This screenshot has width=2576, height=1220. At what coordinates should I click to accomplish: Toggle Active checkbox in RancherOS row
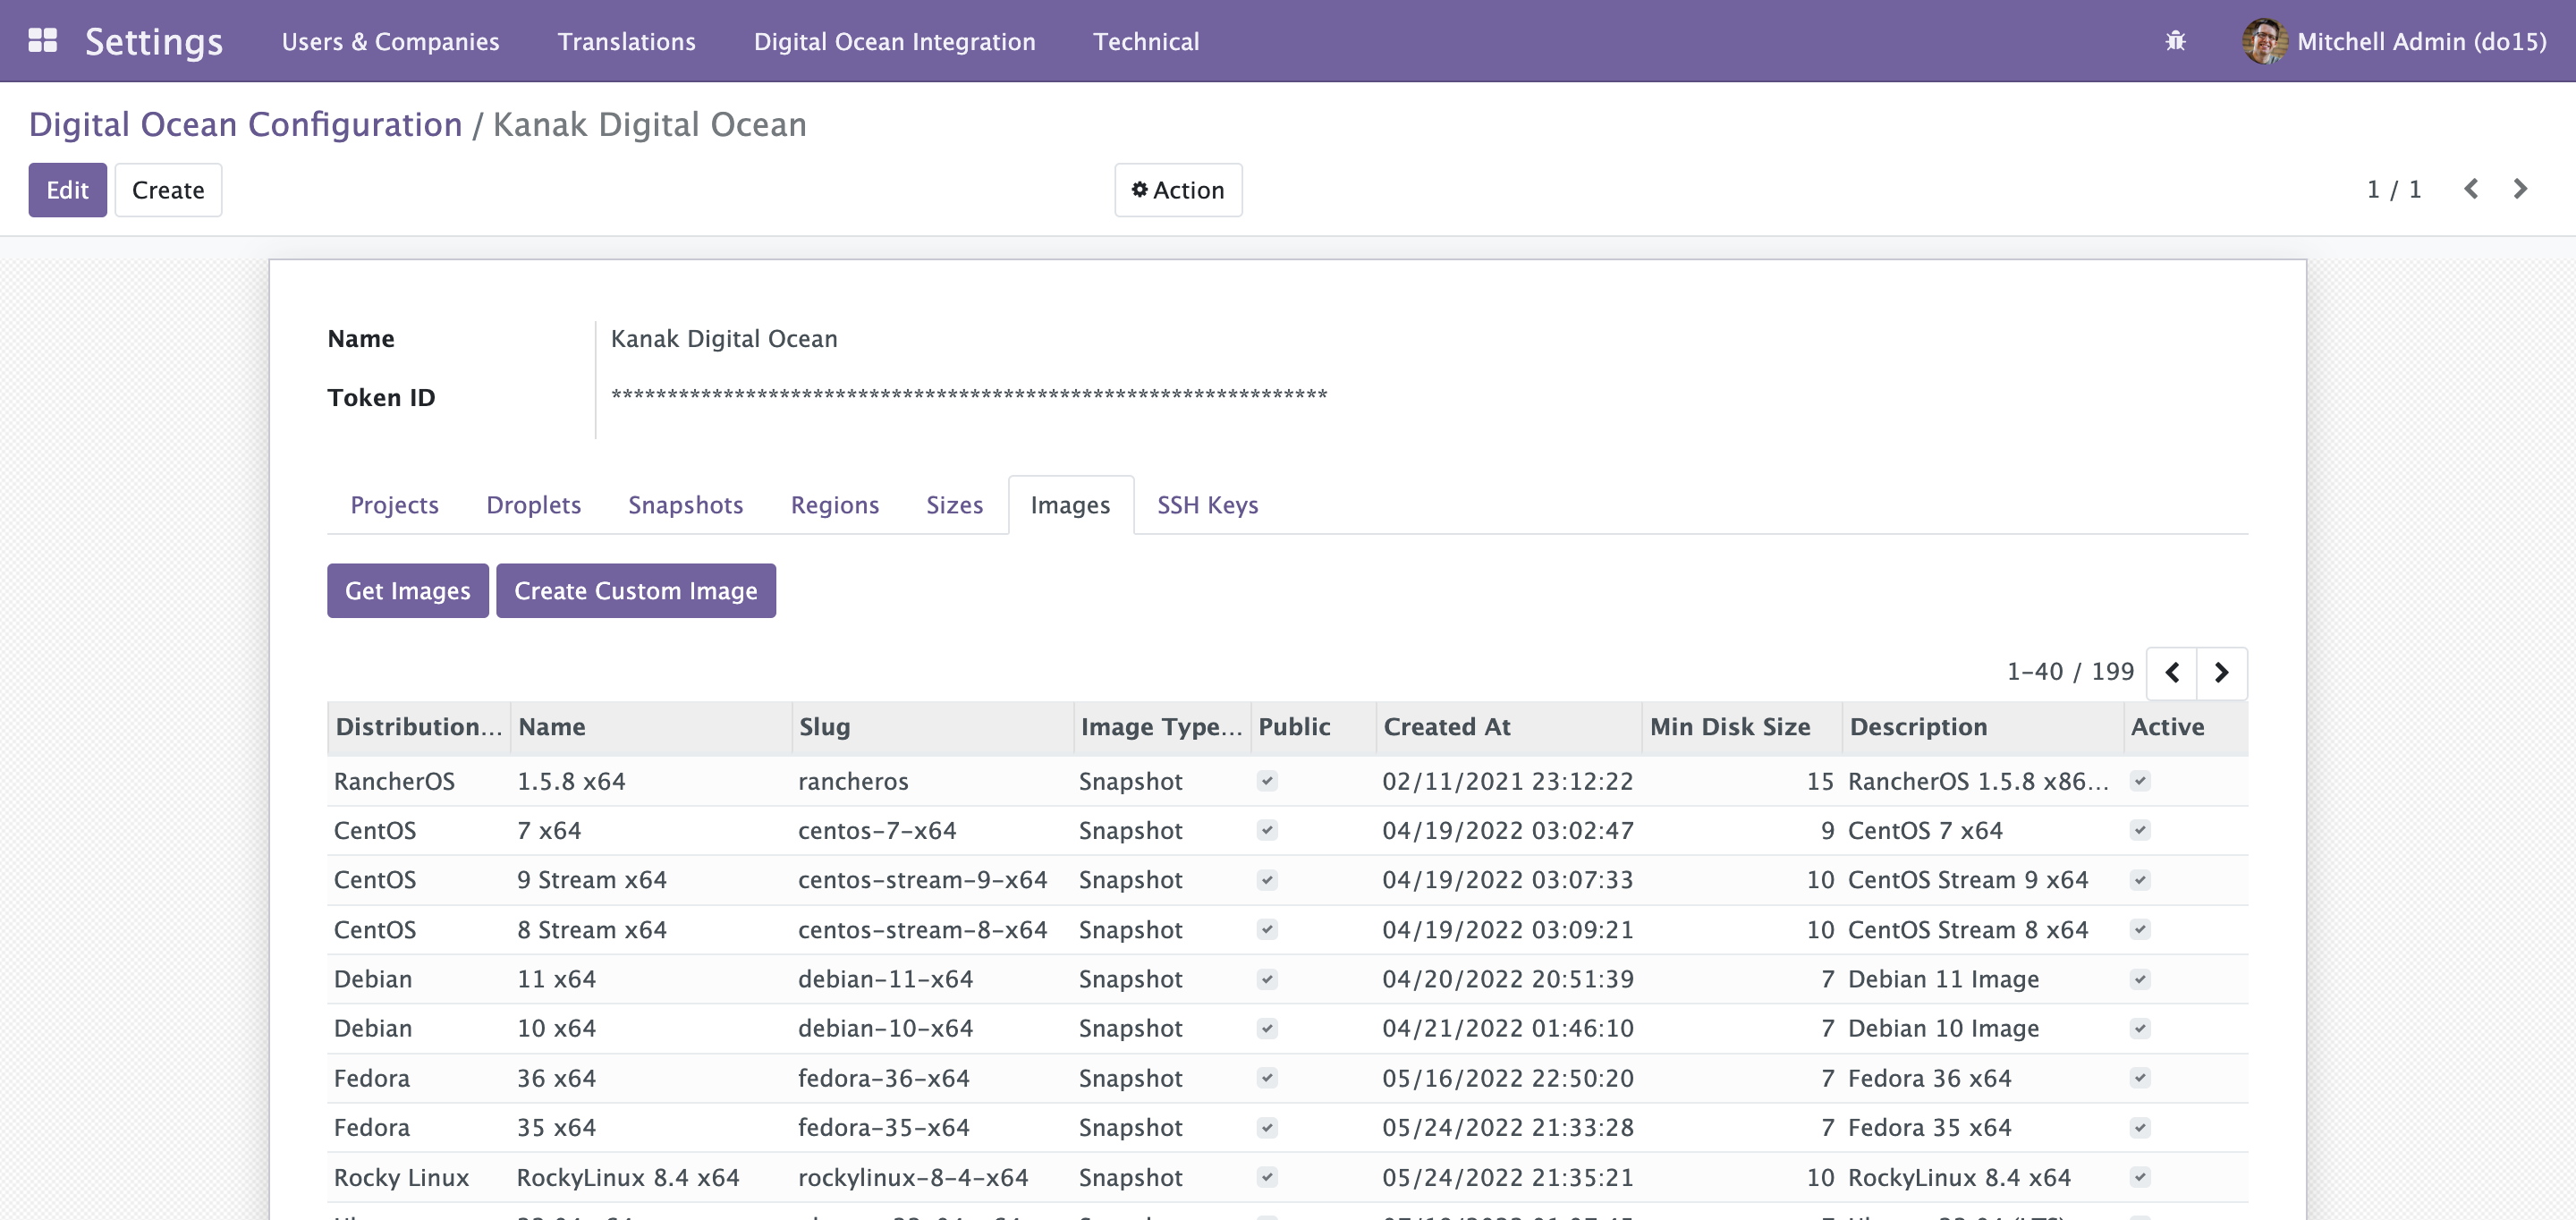point(2140,781)
